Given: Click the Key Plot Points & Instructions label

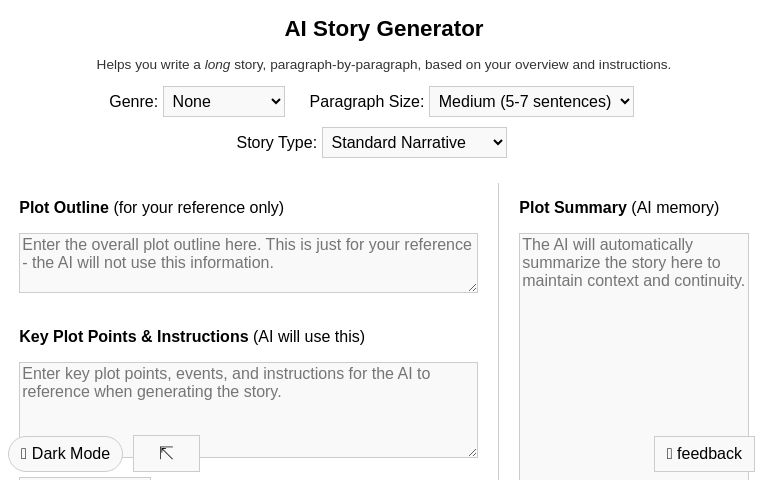Looking at the screenshot, I should (134, 336).
